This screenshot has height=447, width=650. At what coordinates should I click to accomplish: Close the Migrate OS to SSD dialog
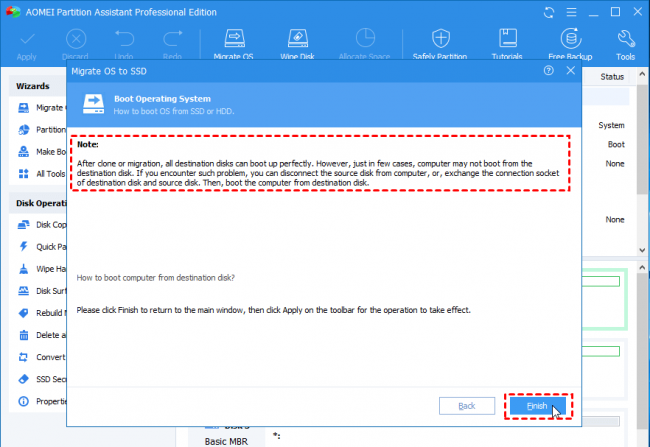click(x=571, y=70)
